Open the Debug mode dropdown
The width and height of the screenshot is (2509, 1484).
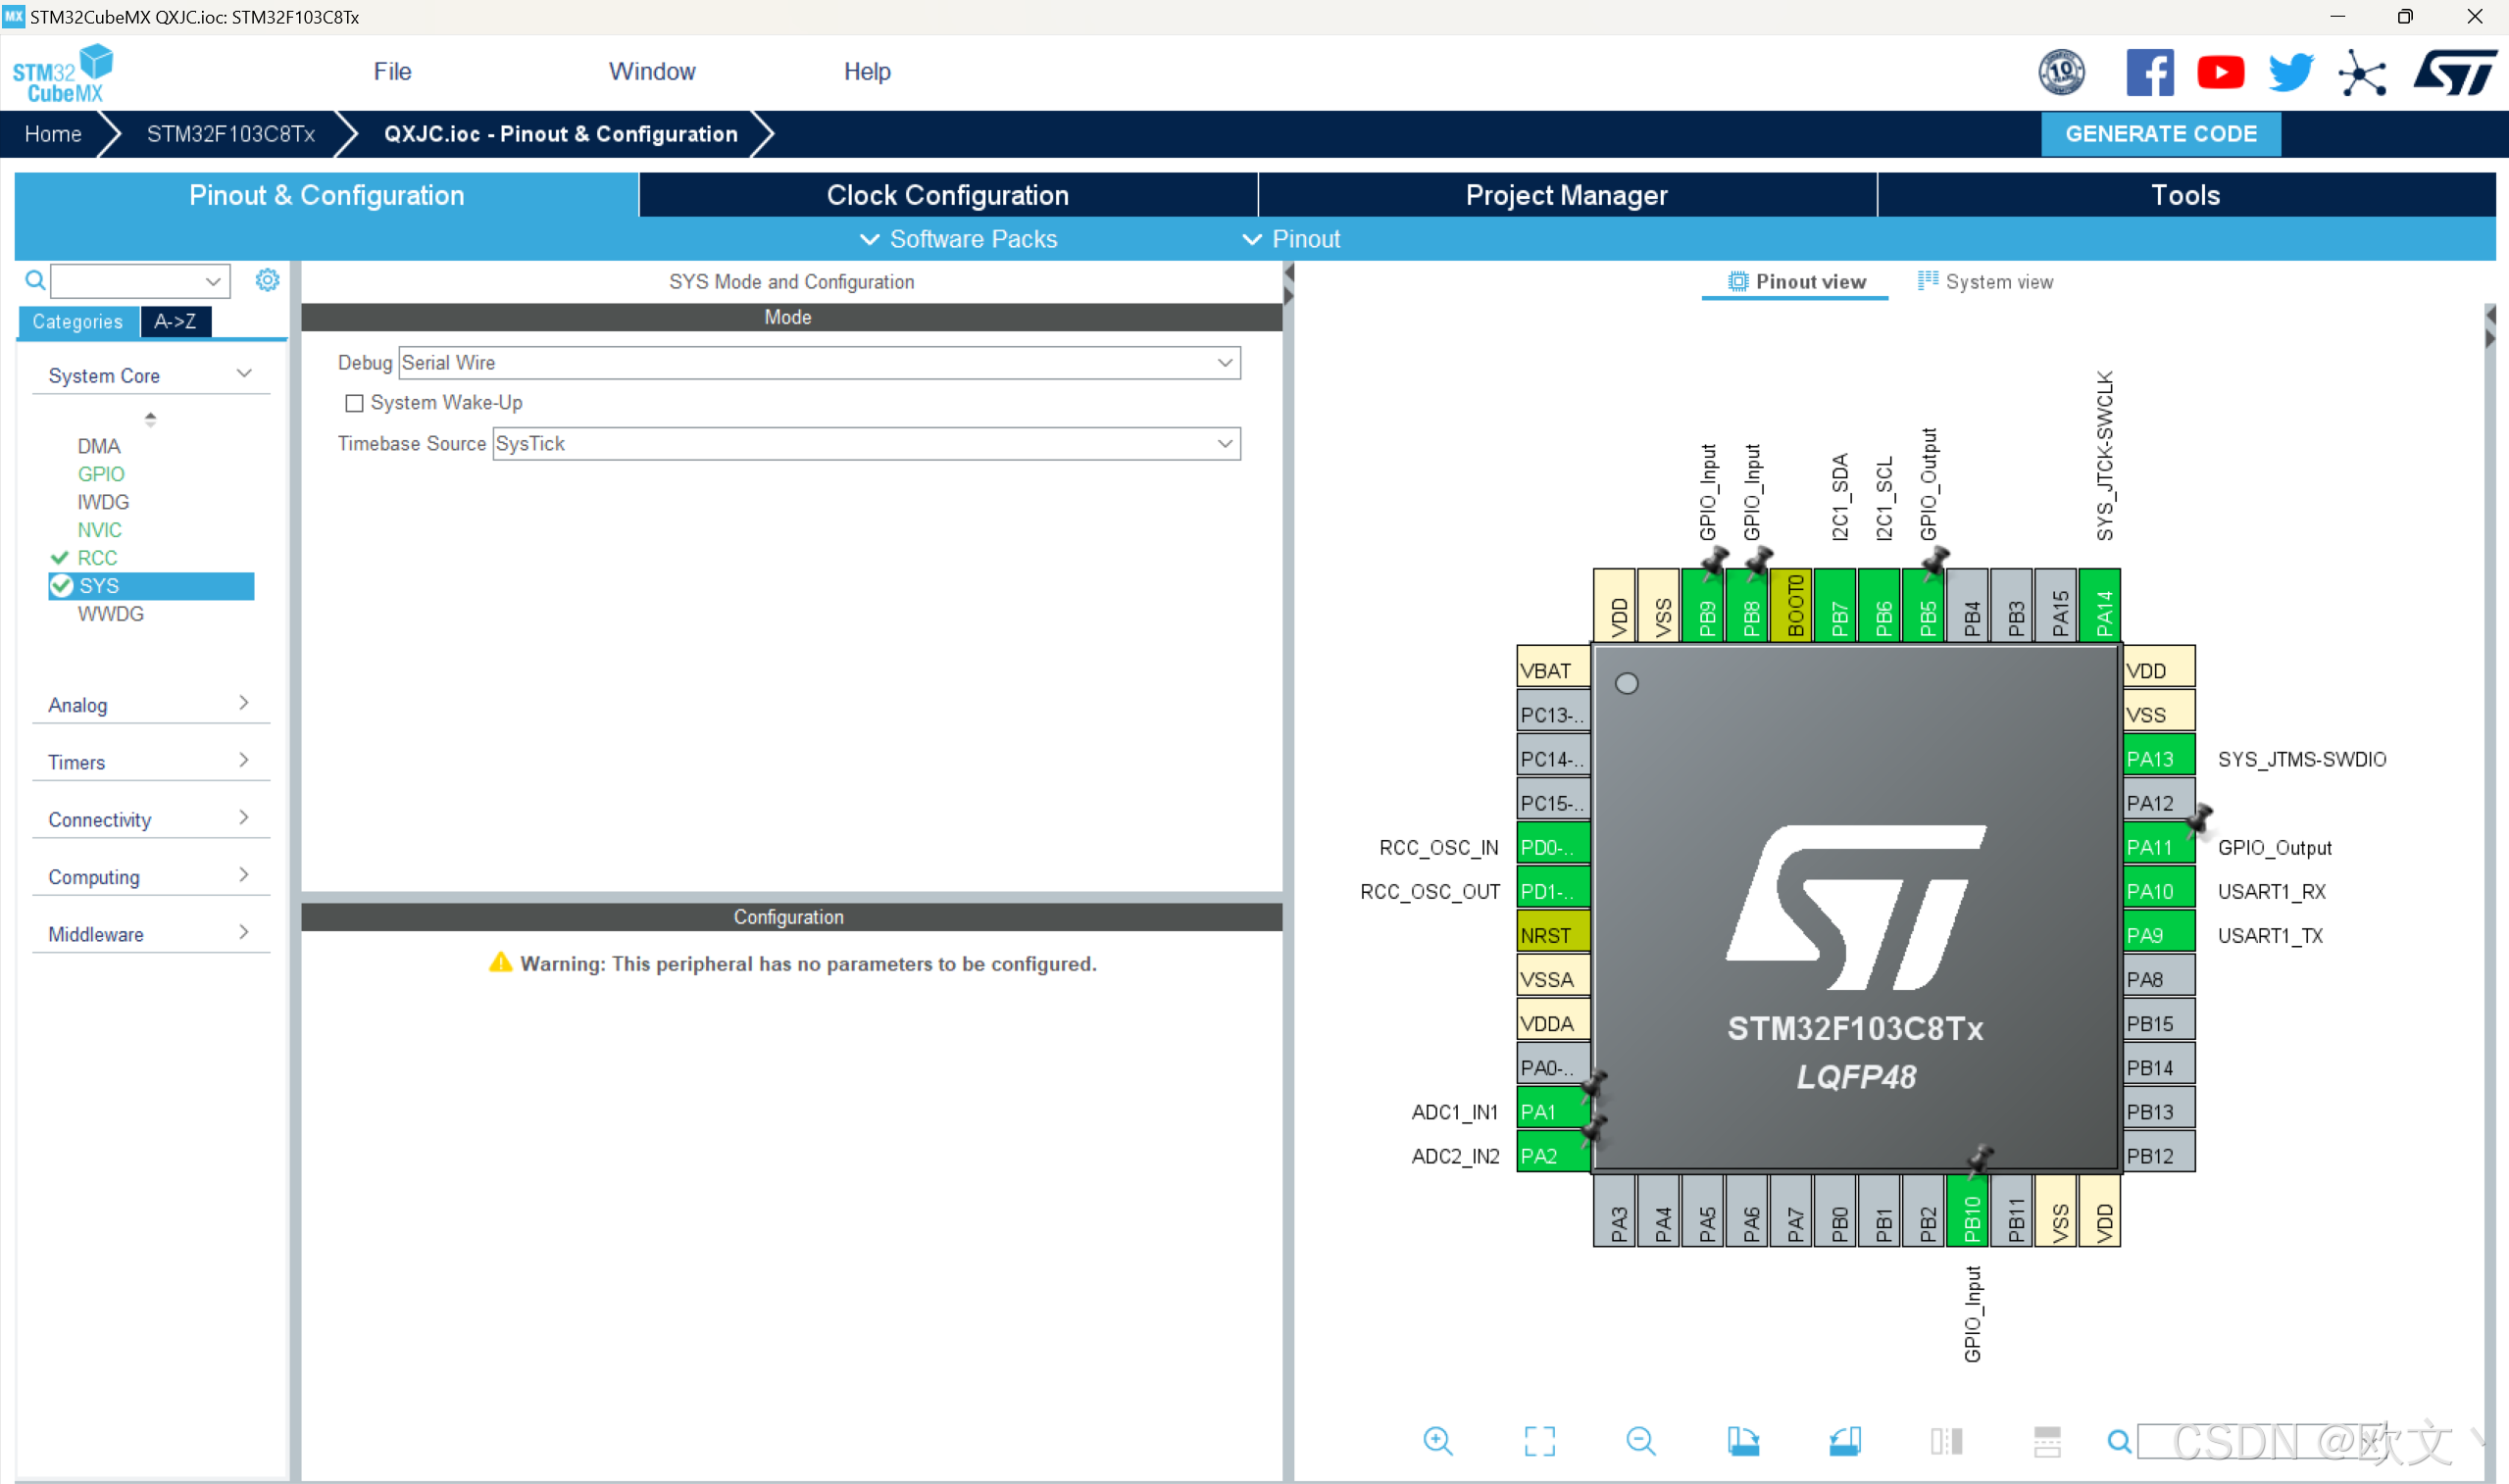click(1224, 363)
